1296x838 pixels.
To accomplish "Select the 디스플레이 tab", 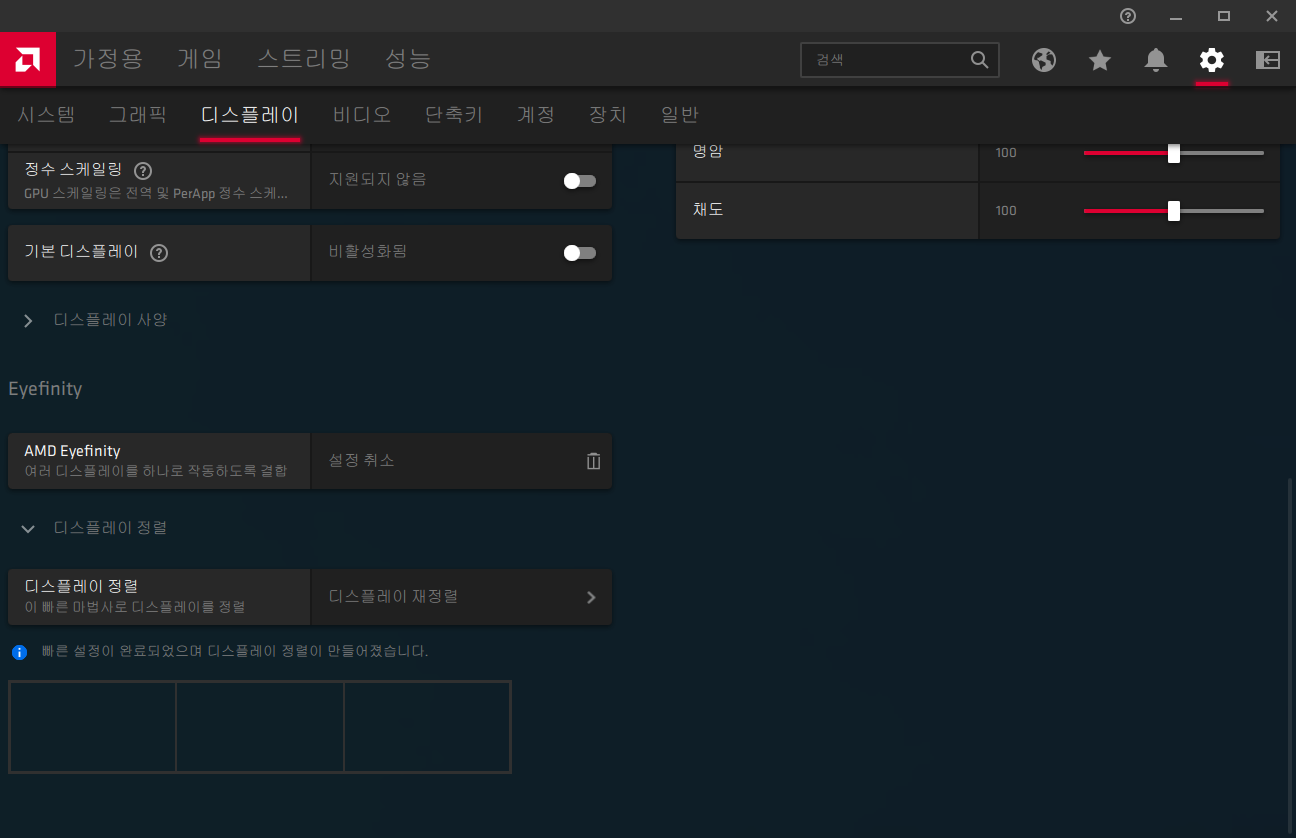I will click(x=250, y=114).
